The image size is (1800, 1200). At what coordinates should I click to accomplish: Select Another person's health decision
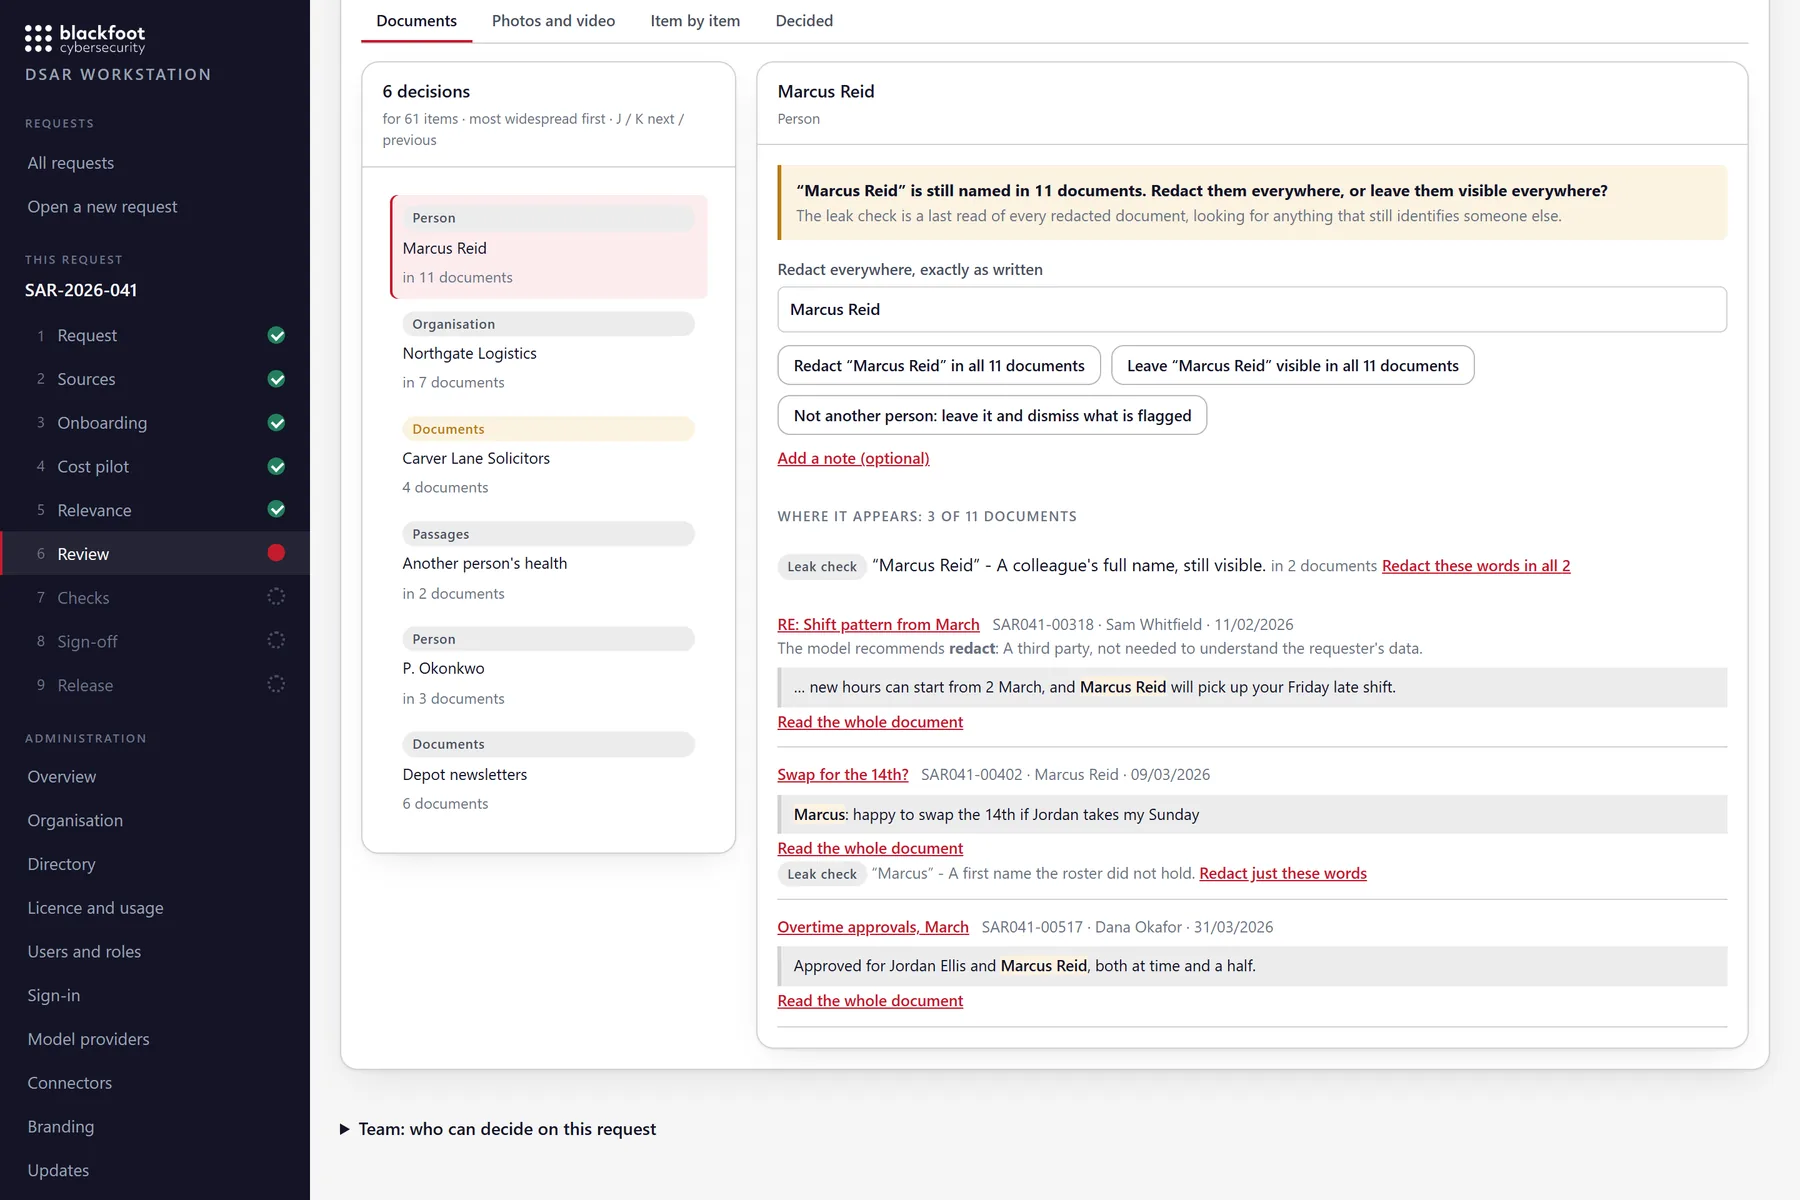pyautogui.click(x=549, y=563)
